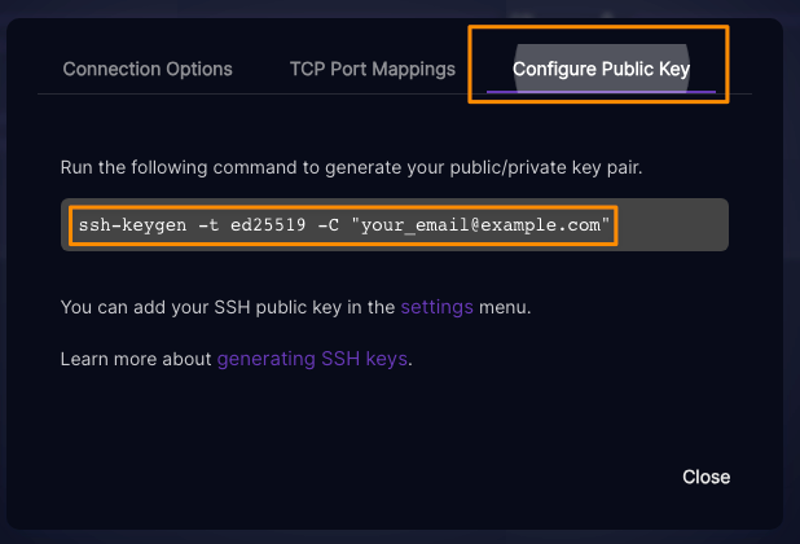This screenshot has width=800, height=544.
Task: Follow the settings link
Action: (437, 307)
